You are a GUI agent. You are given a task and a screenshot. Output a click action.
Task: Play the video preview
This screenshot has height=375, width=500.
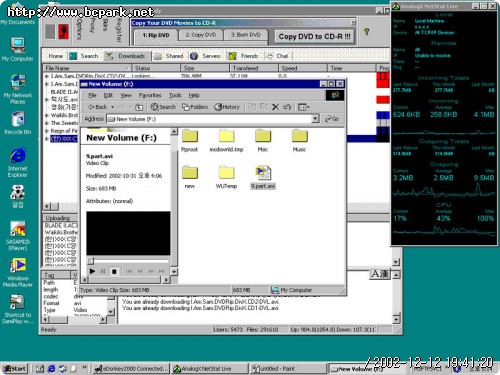pos(93,271)
